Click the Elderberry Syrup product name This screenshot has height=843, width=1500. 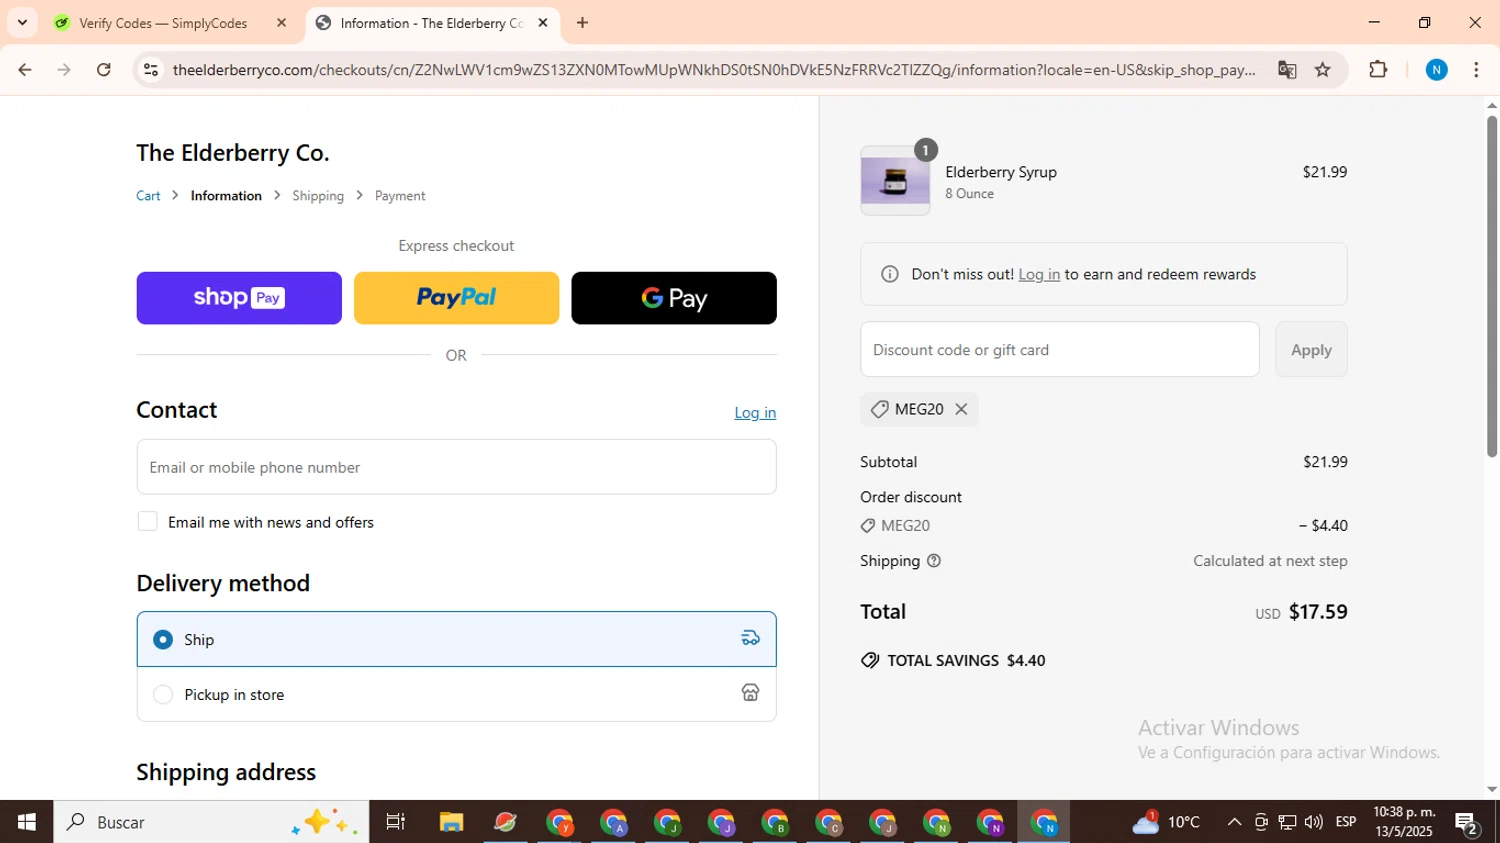(1001, 172)
